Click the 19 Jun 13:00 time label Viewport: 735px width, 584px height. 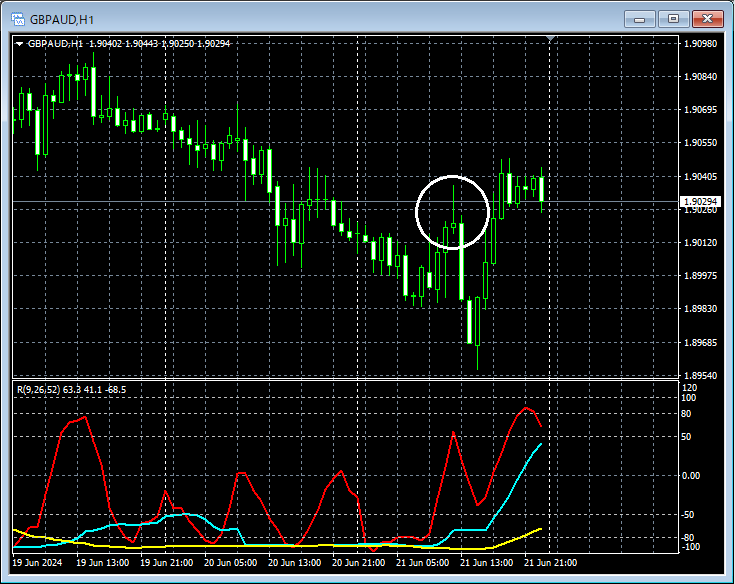coord(103,562)
